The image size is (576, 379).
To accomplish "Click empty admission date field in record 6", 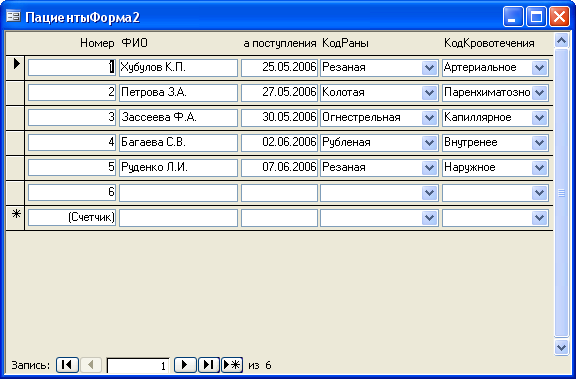I will (x=279, y=193).
